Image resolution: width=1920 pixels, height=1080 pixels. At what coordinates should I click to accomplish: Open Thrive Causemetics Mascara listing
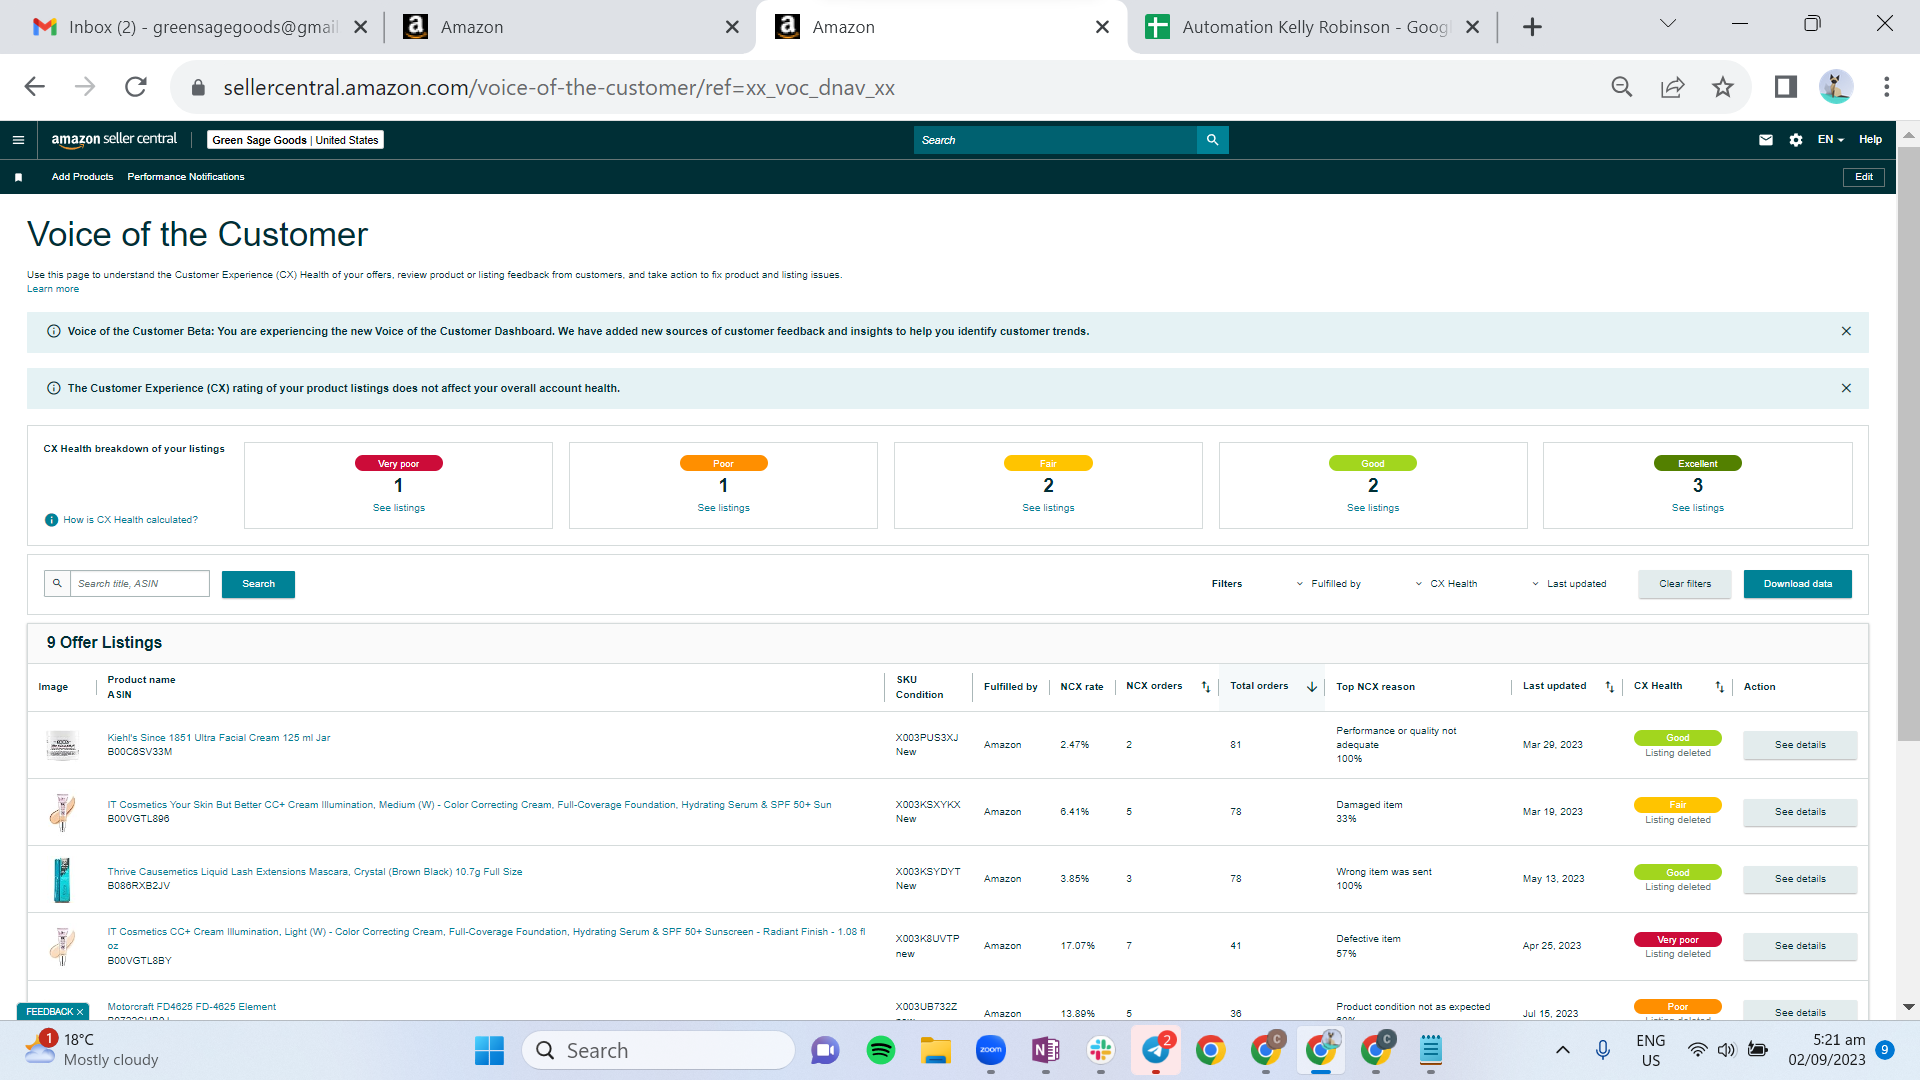pos(315,872)
